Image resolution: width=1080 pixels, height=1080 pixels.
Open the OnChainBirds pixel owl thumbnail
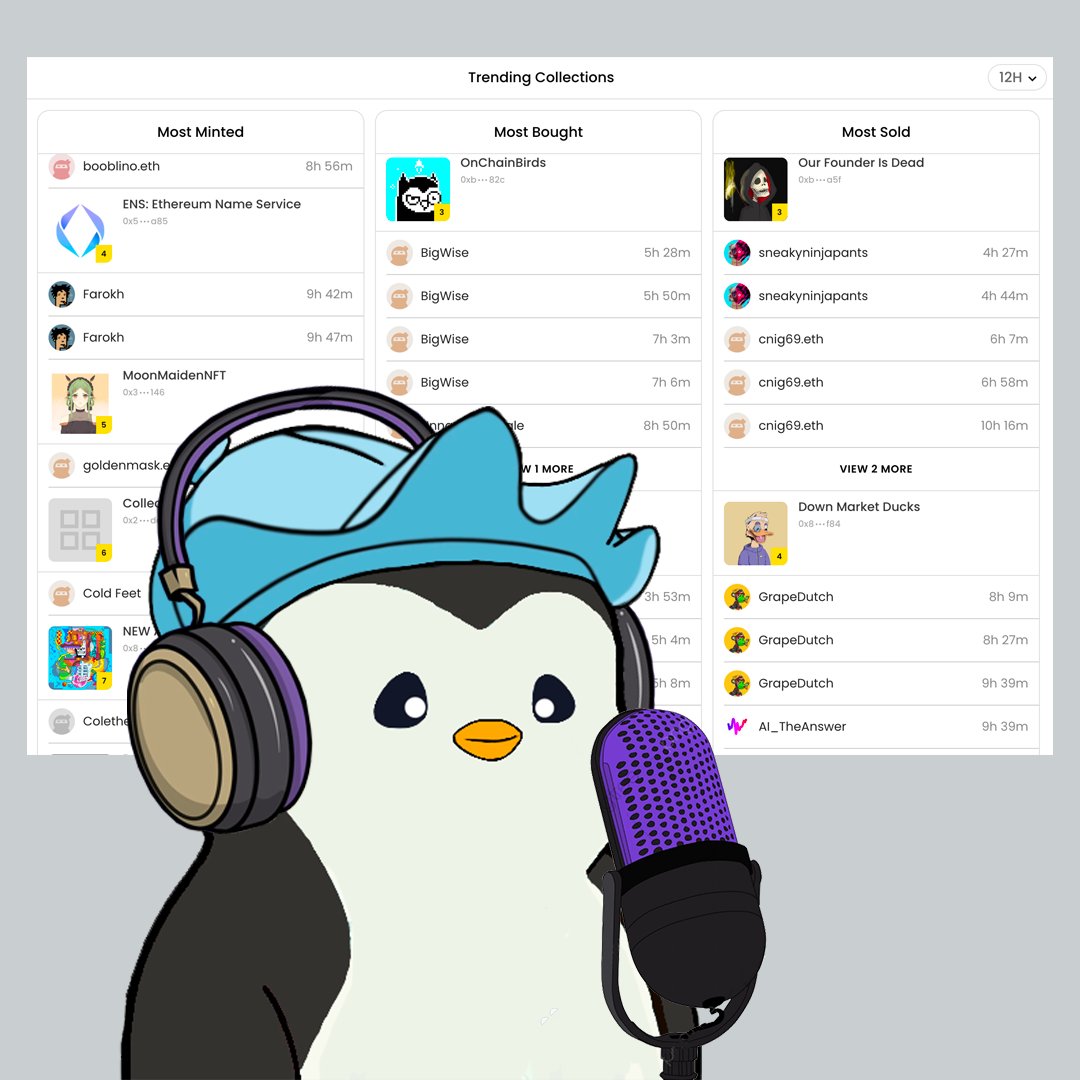tap(417, 189)
